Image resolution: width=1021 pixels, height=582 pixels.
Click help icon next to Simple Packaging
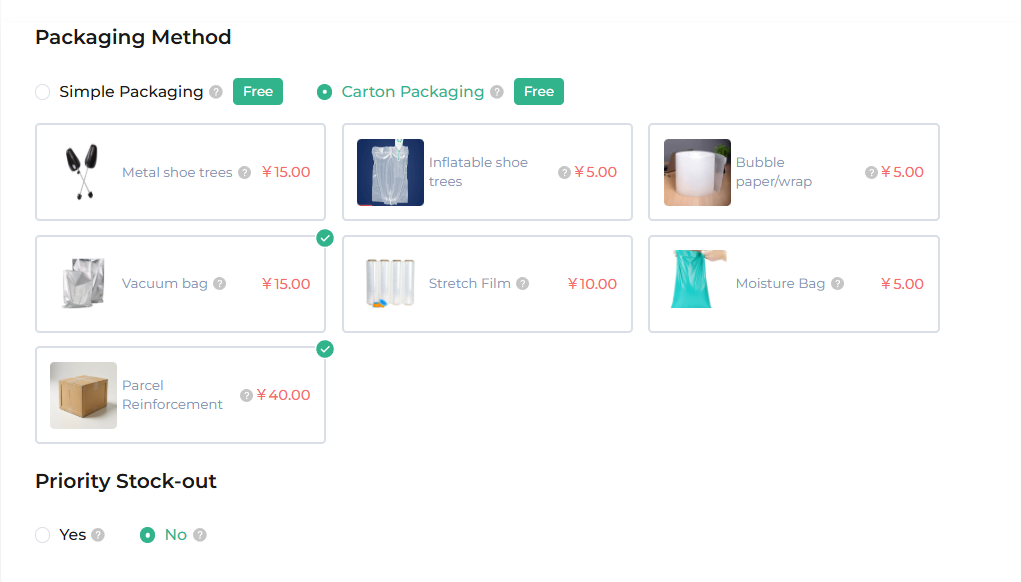coord(216,92)
